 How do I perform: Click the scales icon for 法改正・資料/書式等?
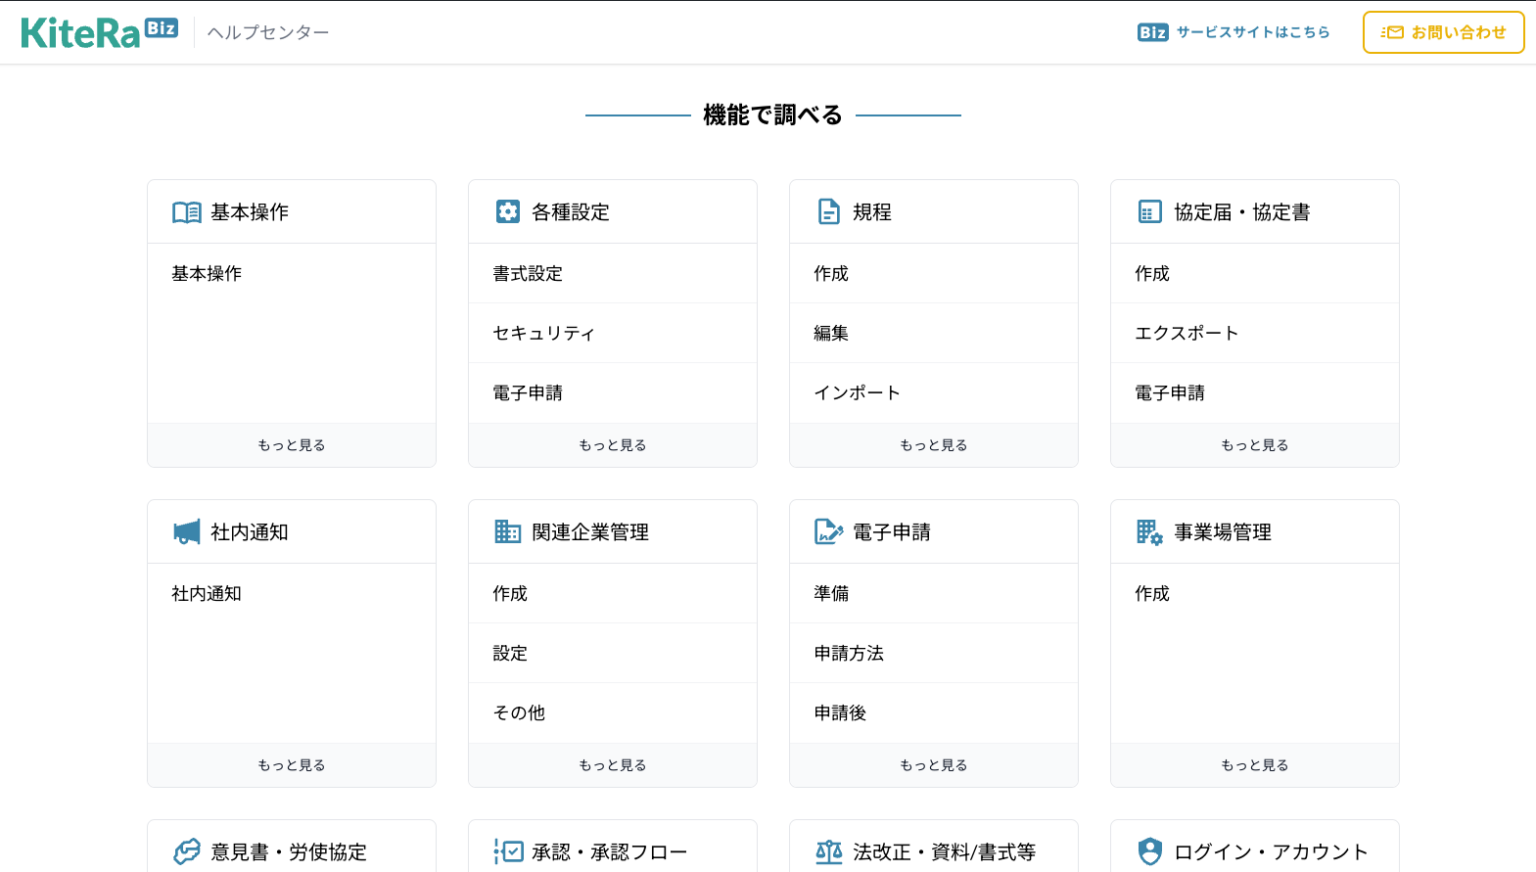pyautogui.click(x=829, y=852)
